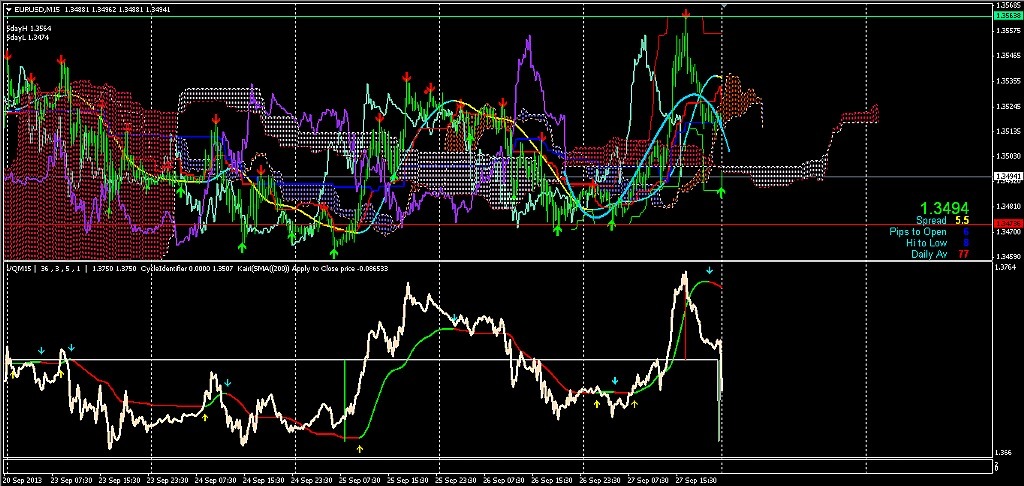The image size is (1024, 486).
Task: Click the 24 Sep 07:30 time label
Action: click(x=215, y=479)
